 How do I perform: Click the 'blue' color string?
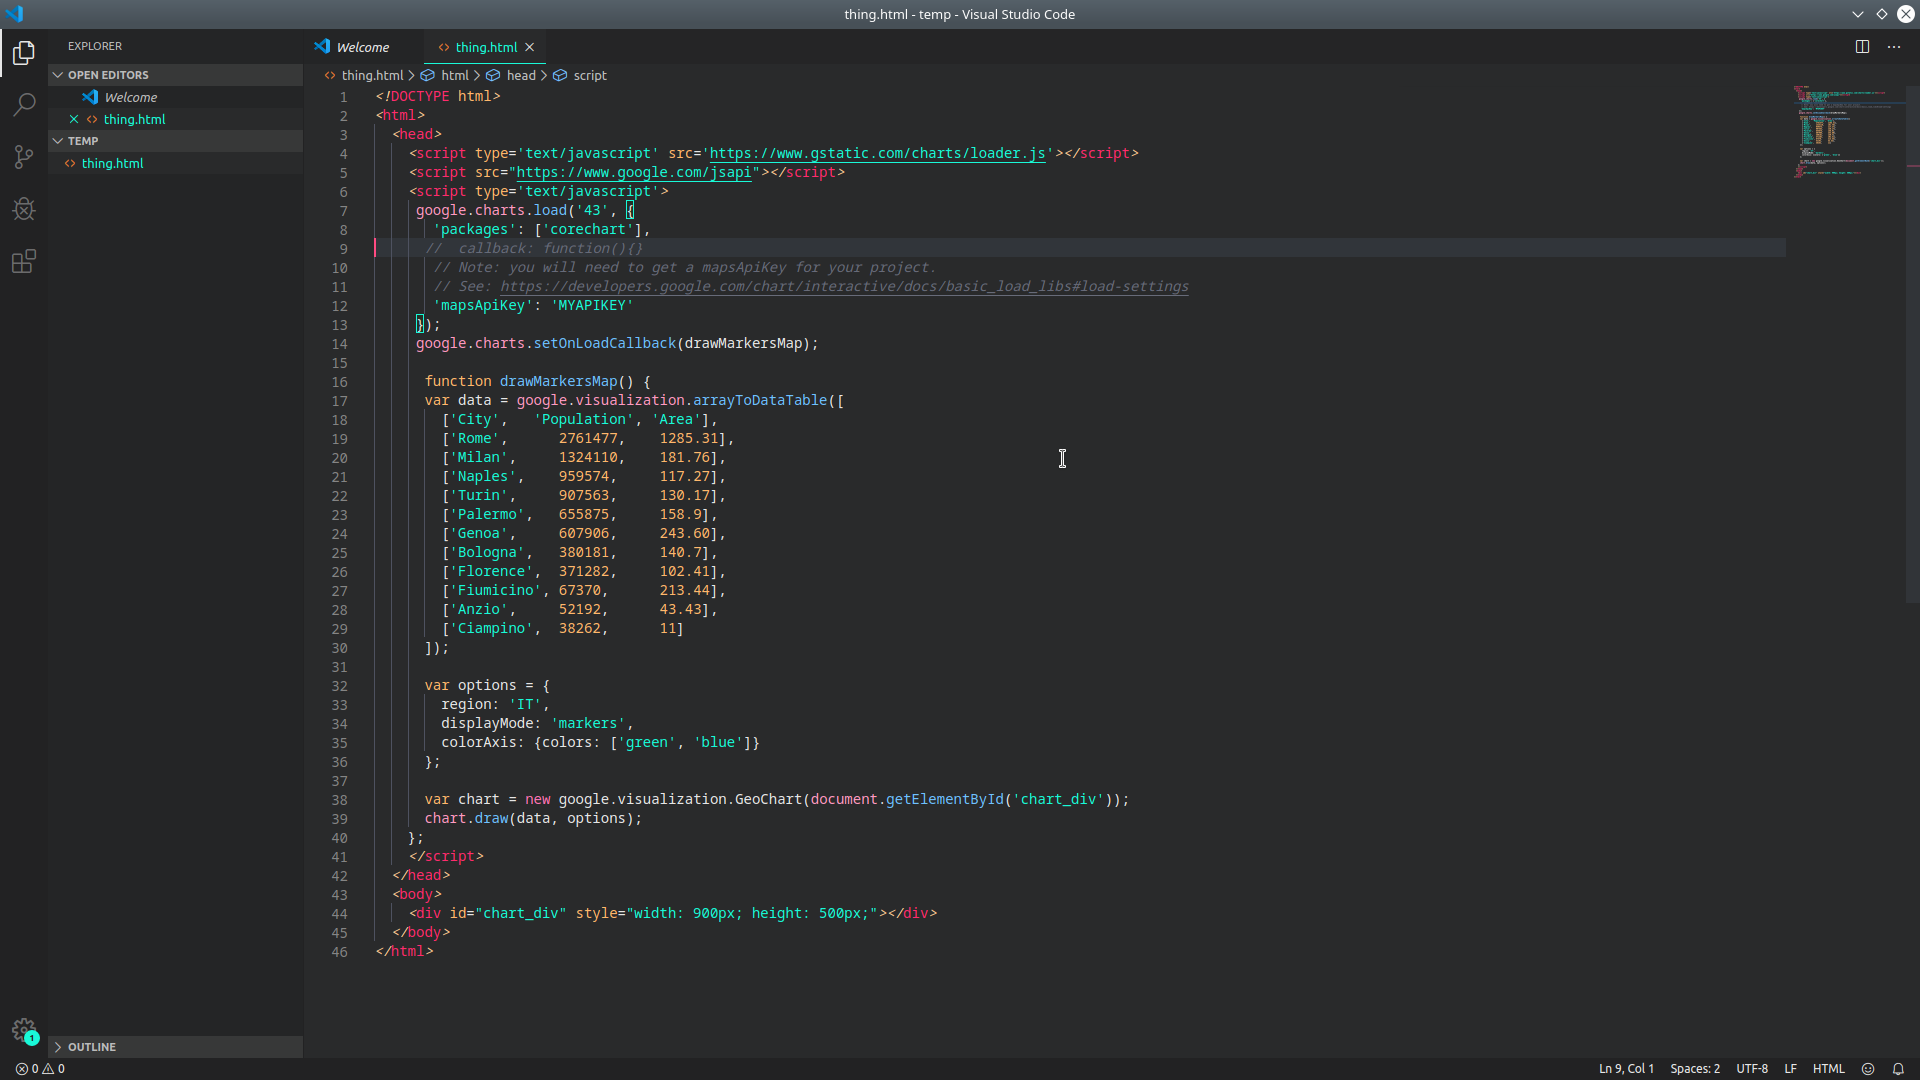point(718,742)
